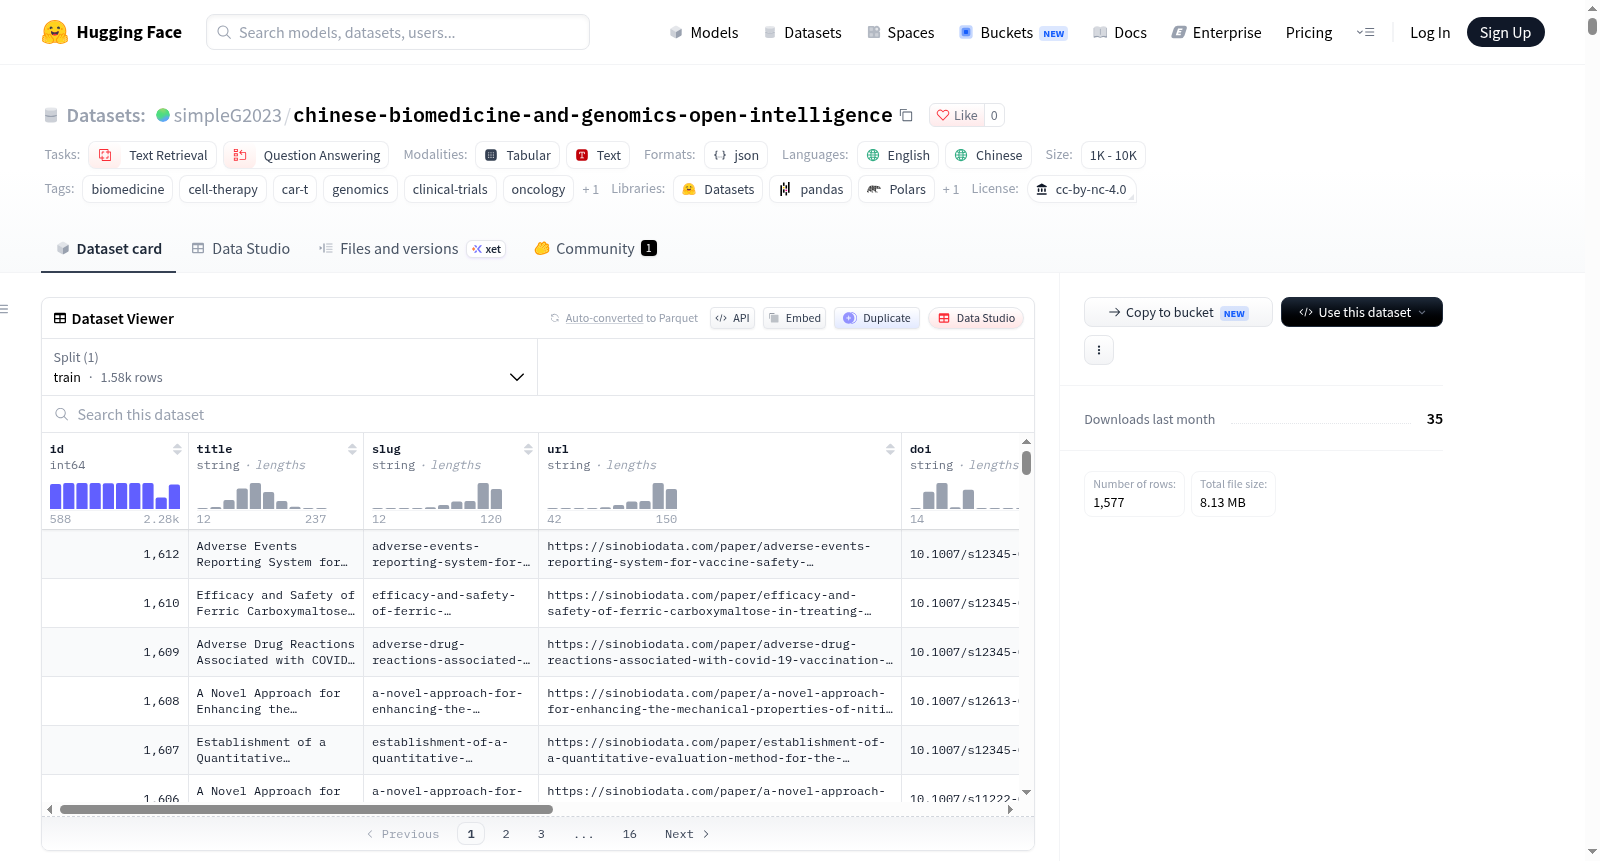This screenshot has width=1600, height=861.
Task: Focus the Search this dataset field
Action: pos(538,414)
